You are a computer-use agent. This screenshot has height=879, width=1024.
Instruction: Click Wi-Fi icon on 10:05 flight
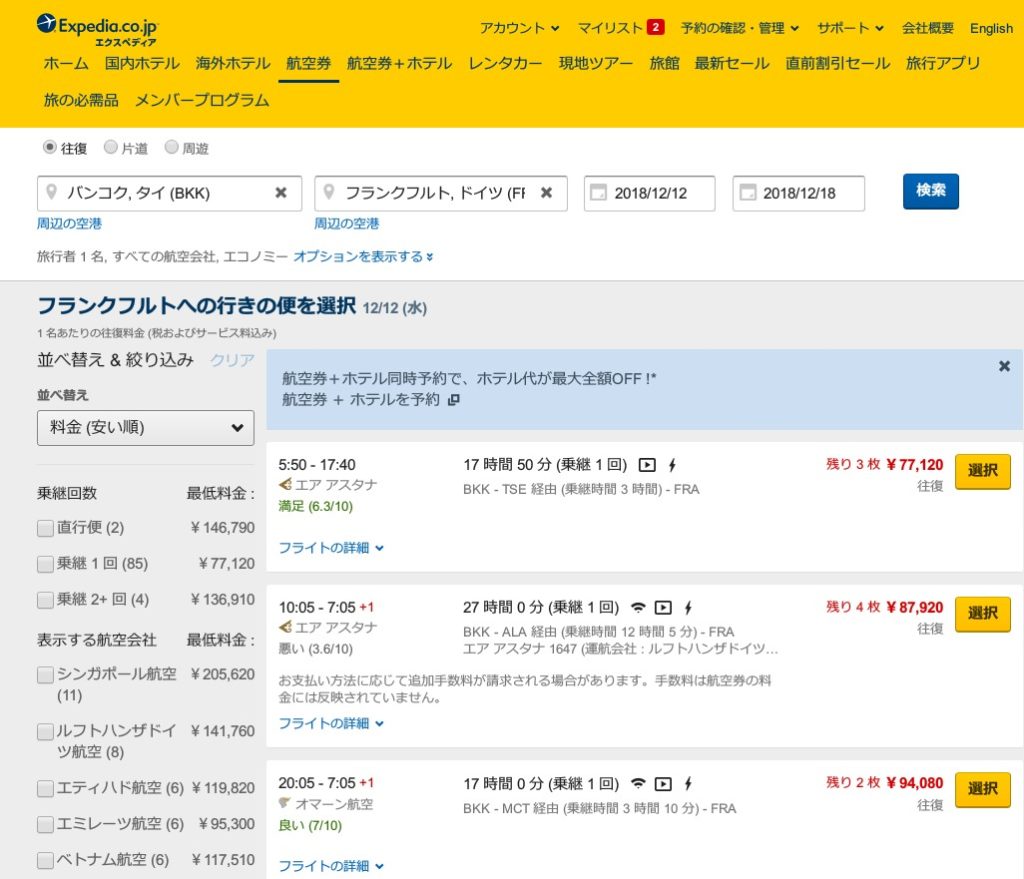(638, 607)
